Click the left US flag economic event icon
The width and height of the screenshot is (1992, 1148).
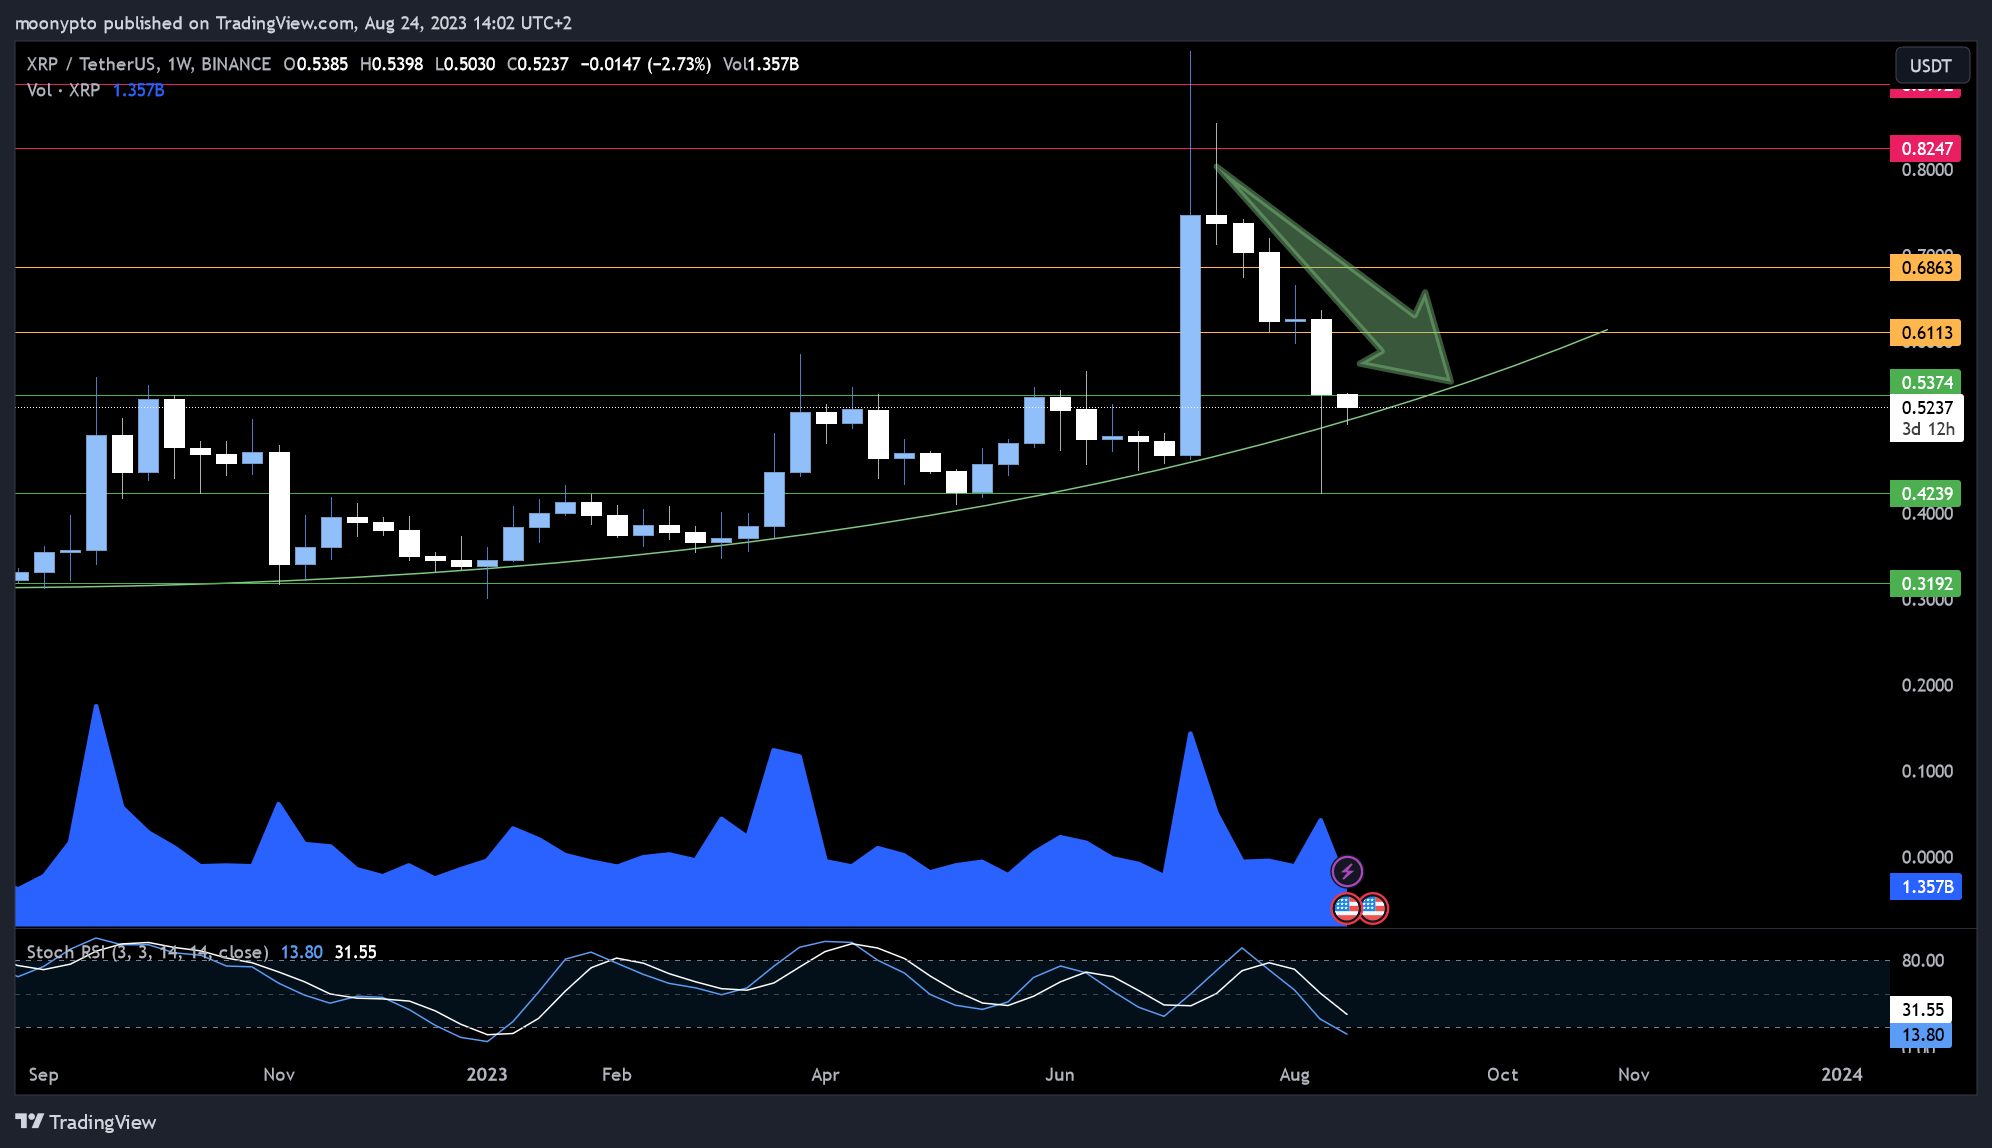pyautogui.click(x=1346, y=908)
